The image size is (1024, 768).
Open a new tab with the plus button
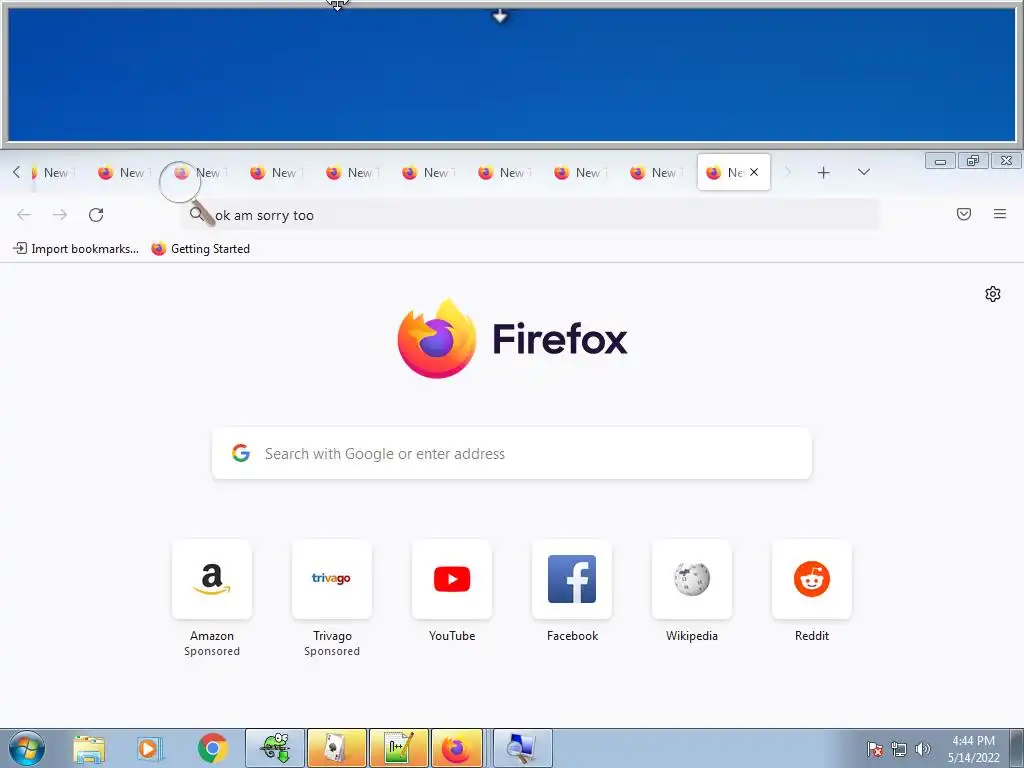click(824, 172)
